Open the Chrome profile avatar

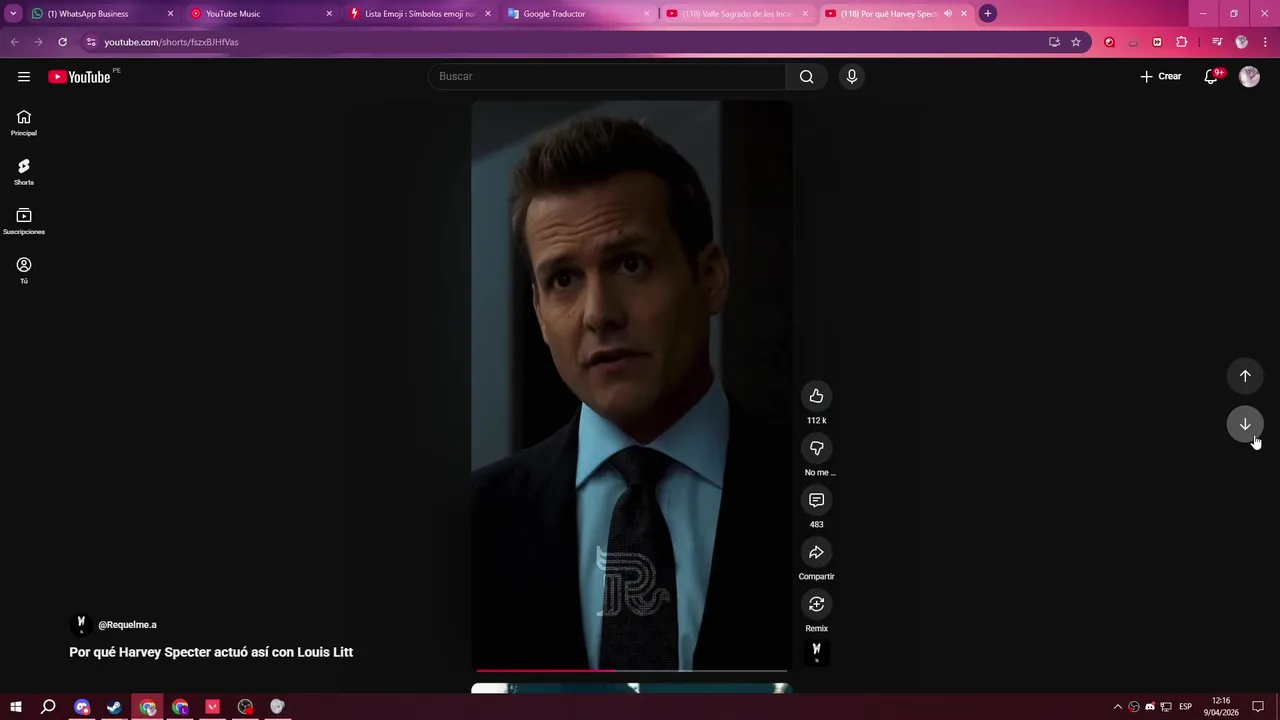1242,42
